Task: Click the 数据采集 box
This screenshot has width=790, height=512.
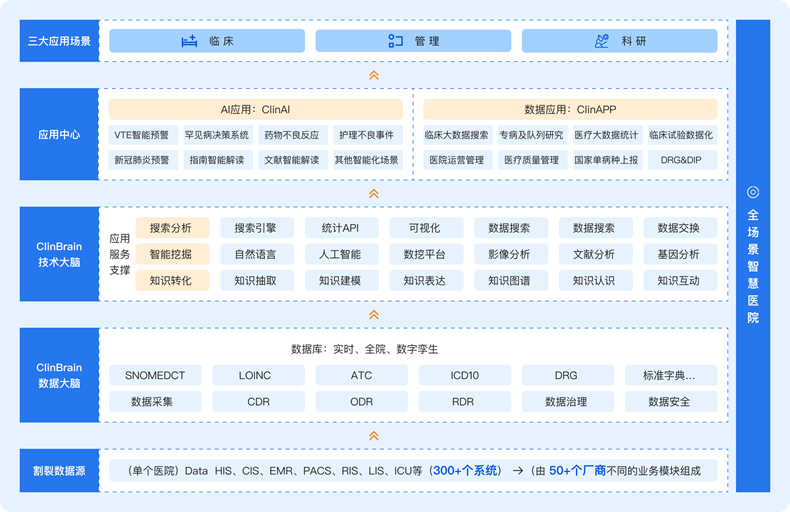Action: pos(155,401)
